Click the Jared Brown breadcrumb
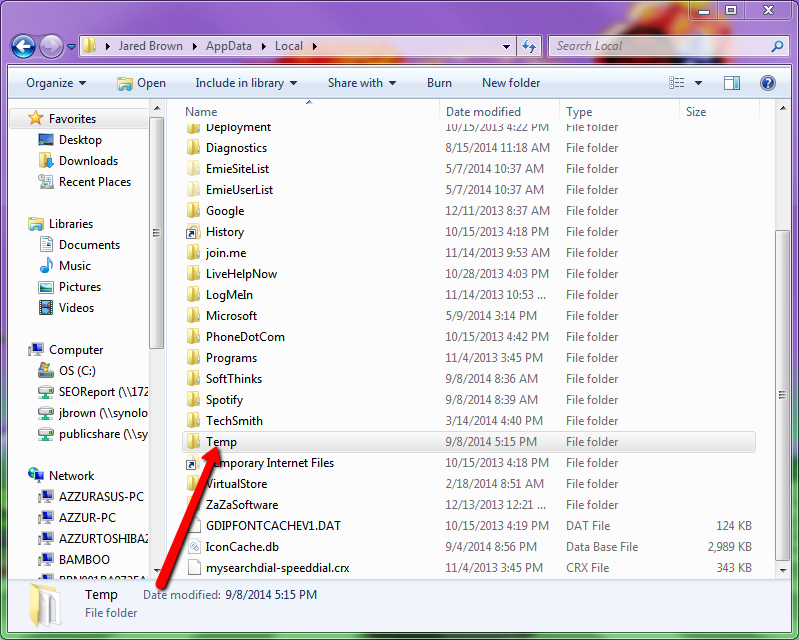This screenshot has width=799, height=640. click(x=150, y=46)
